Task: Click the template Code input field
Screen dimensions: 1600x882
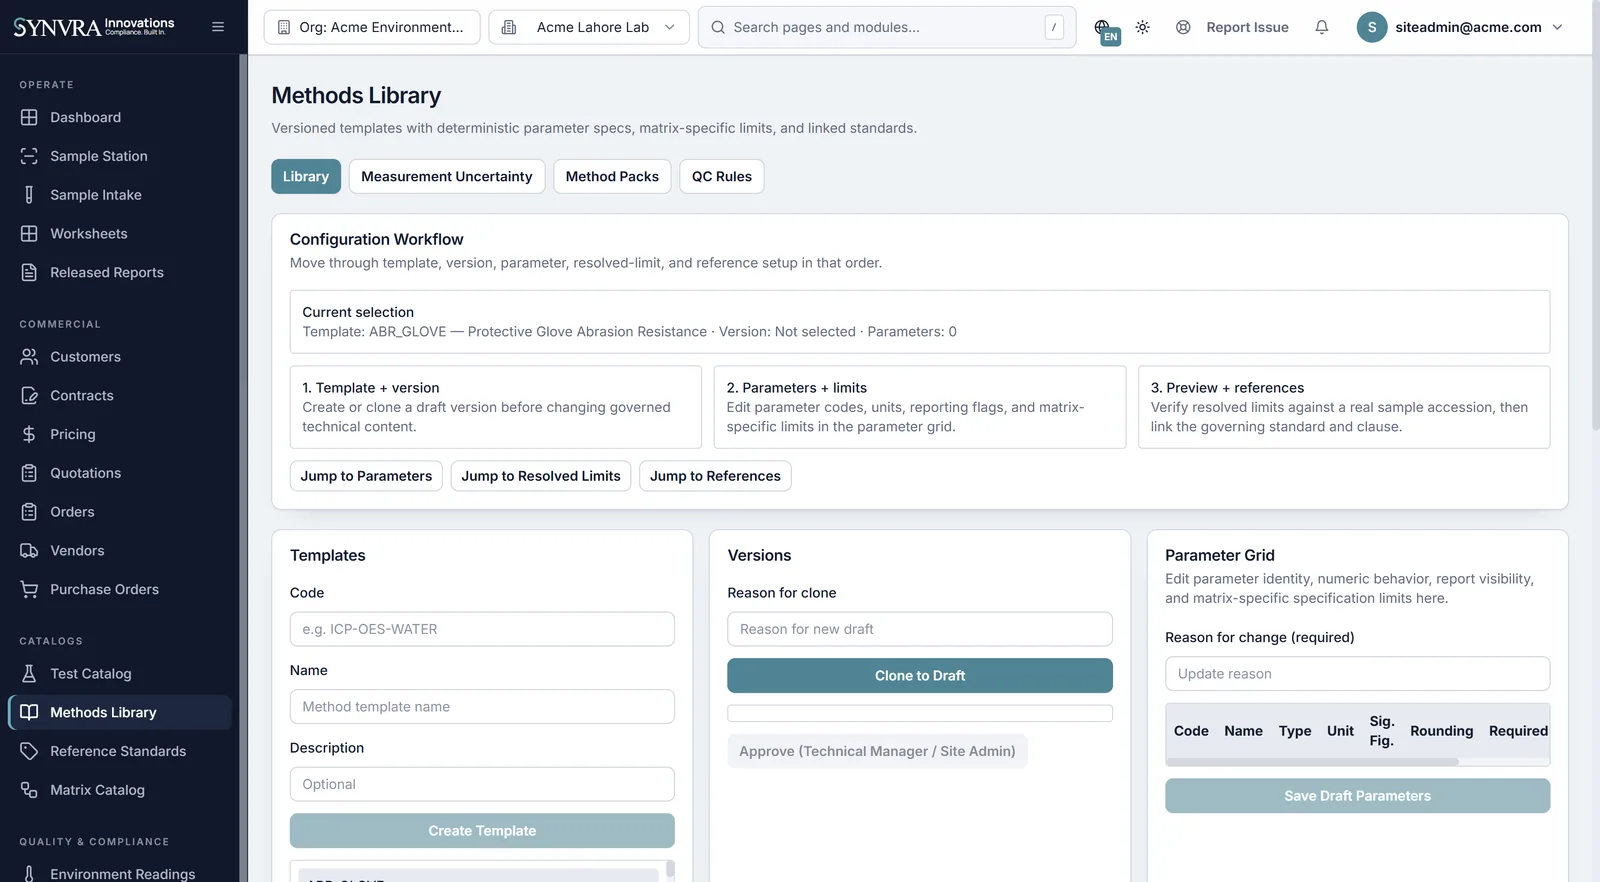Action: click(482, 629)
